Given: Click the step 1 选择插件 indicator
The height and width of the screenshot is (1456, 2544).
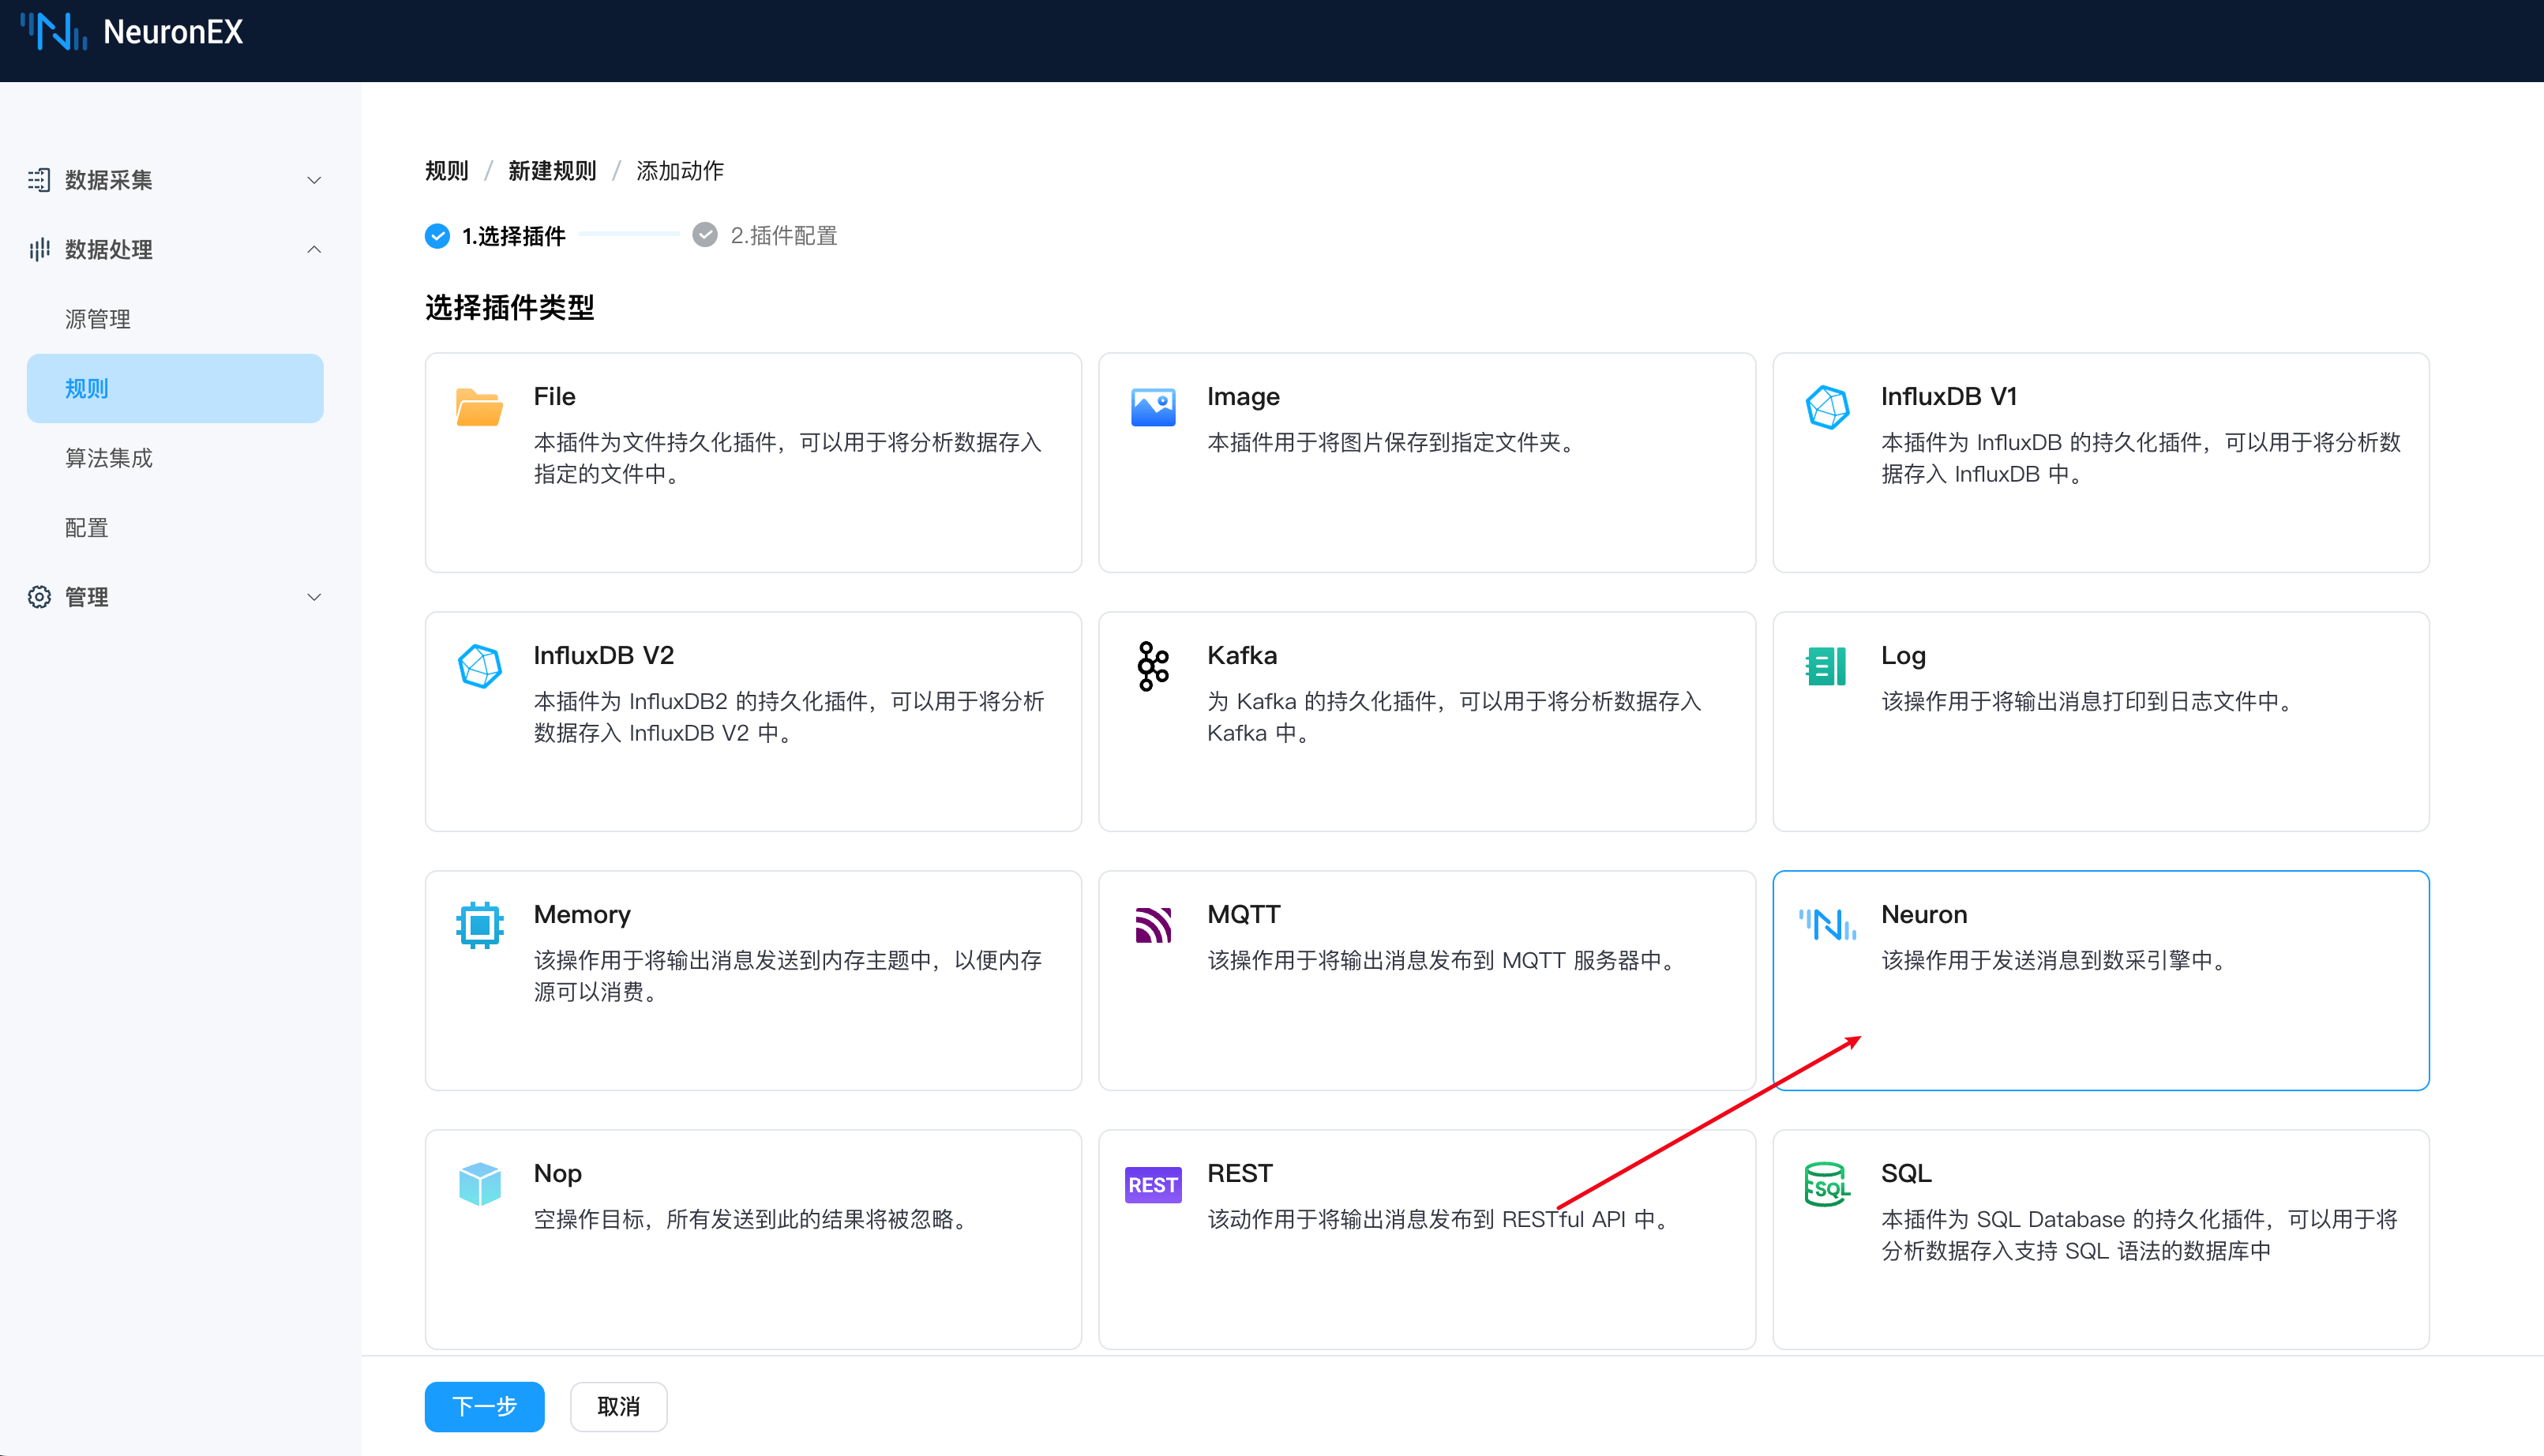Looking at the screenshot, I should coord(495,236).
